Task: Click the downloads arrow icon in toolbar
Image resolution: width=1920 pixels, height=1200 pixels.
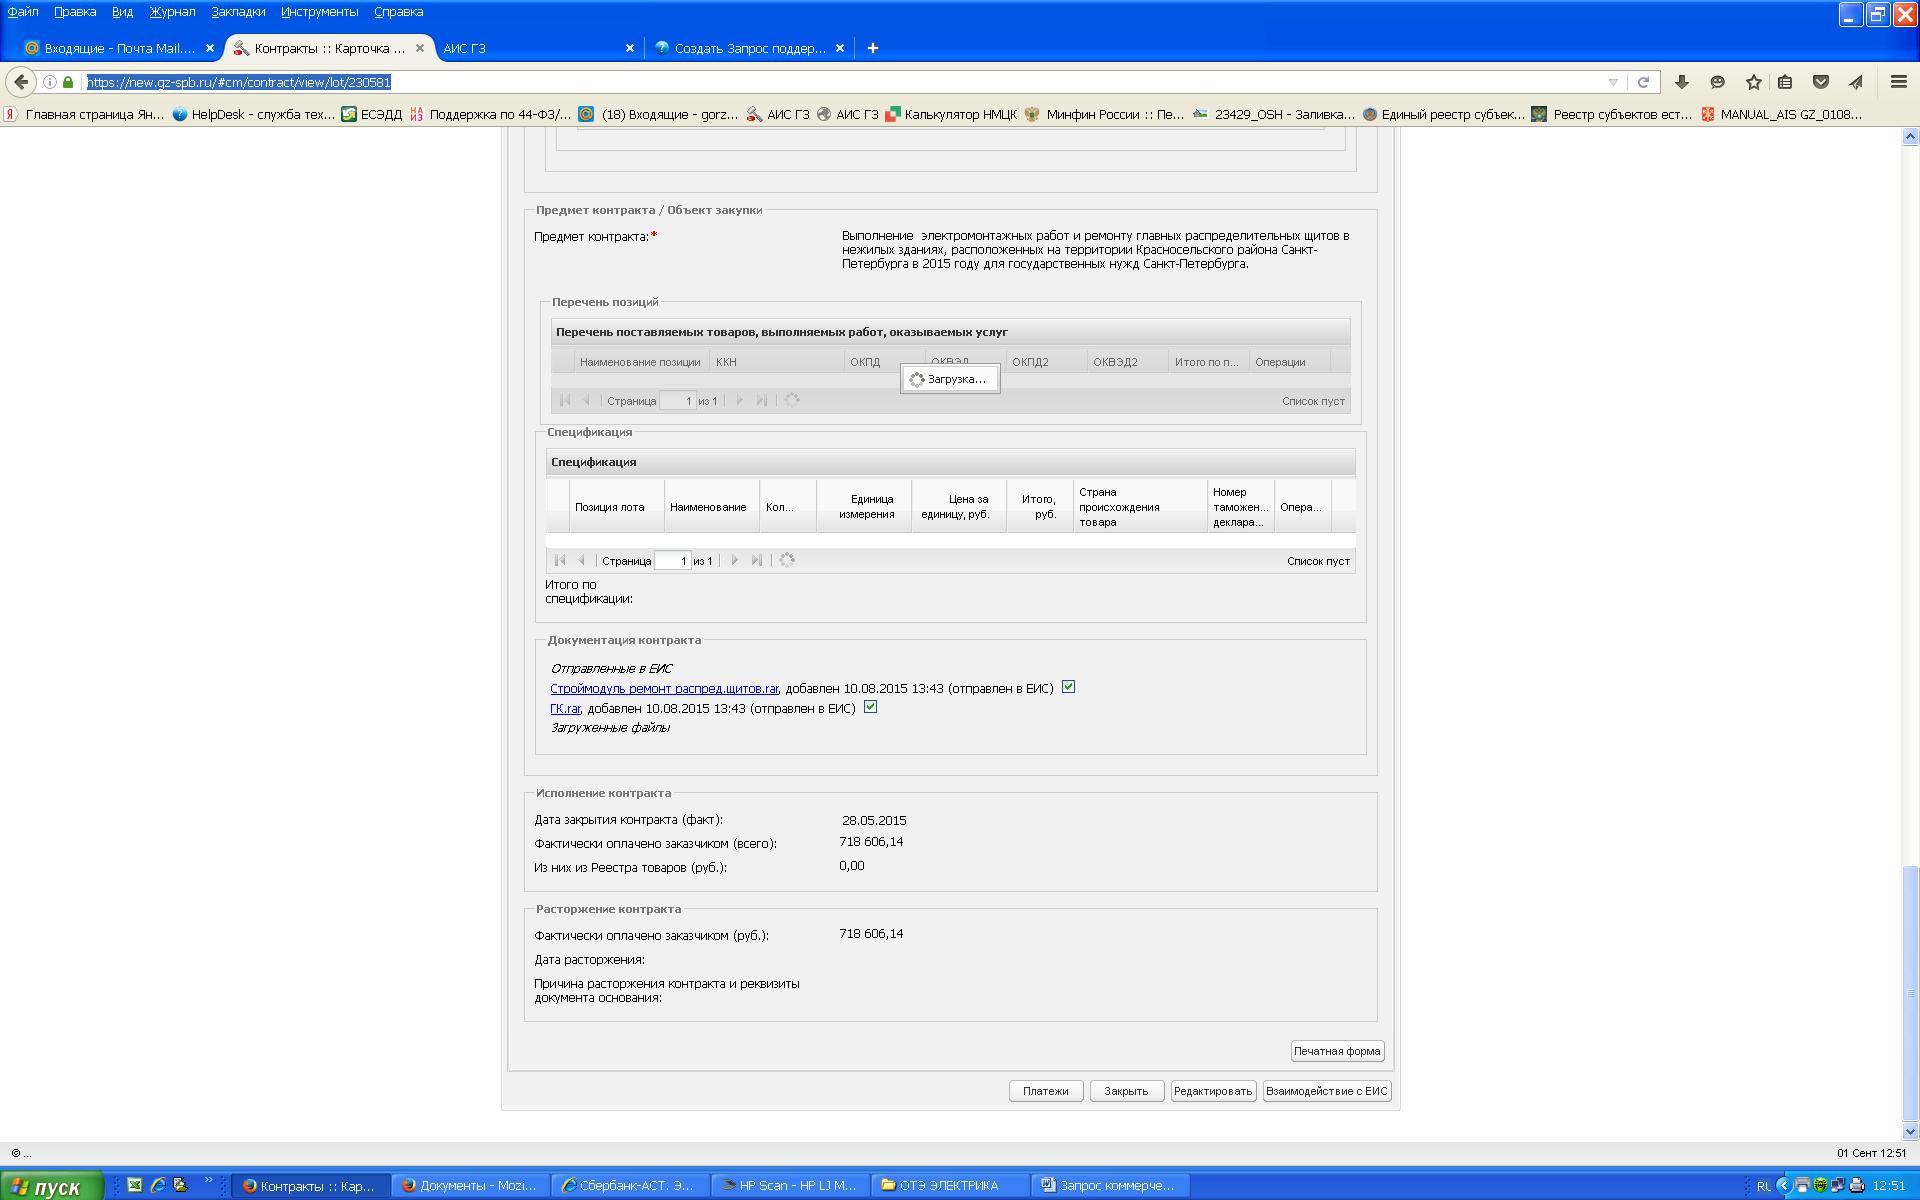Action: click(1681, 82)
